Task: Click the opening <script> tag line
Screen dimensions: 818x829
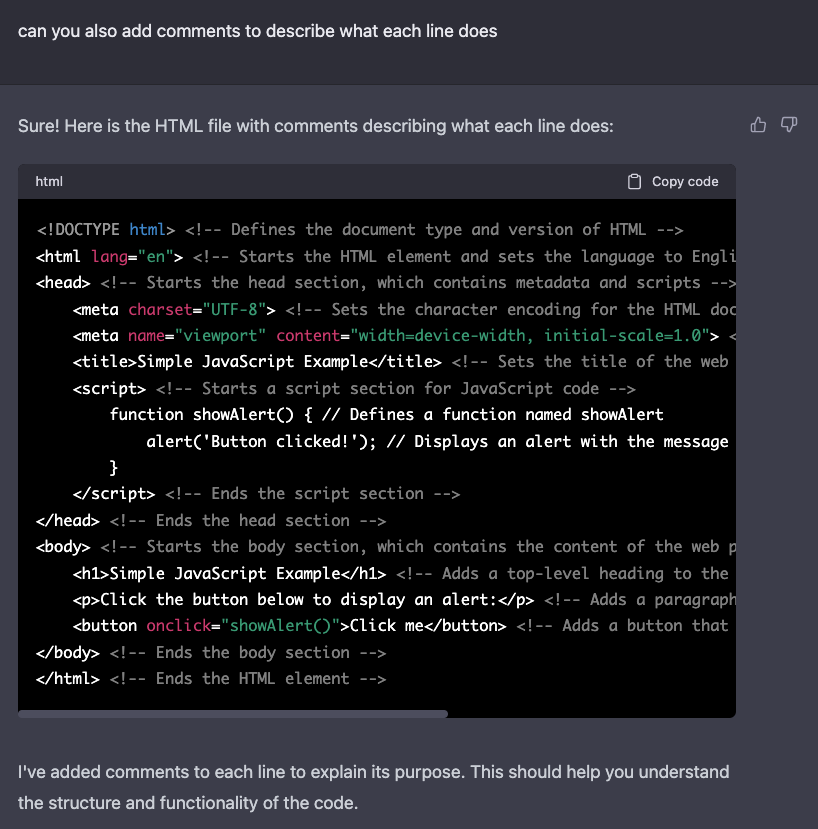Action: (354, 389)
